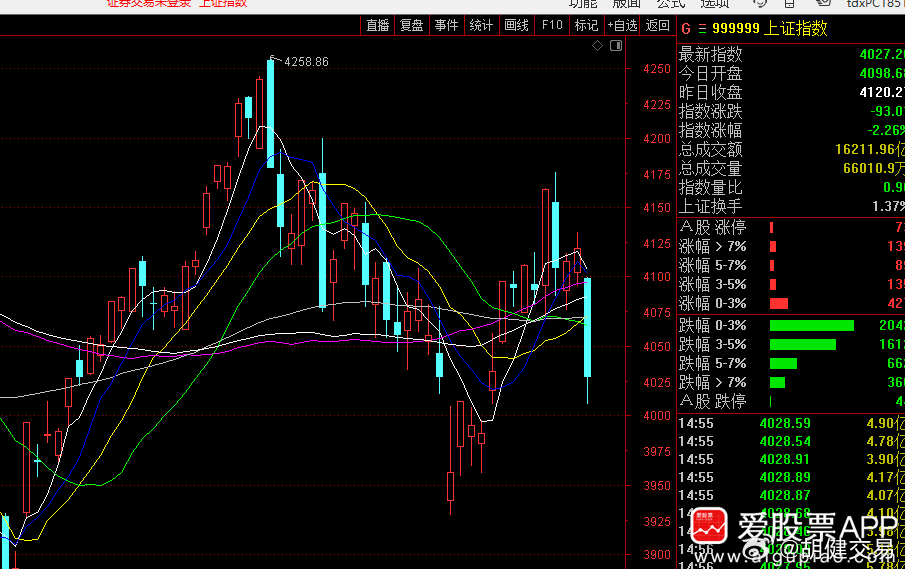Click the 4258.86 high price label
The width and height of the screenshot is (905, 569).
(306, 62)
